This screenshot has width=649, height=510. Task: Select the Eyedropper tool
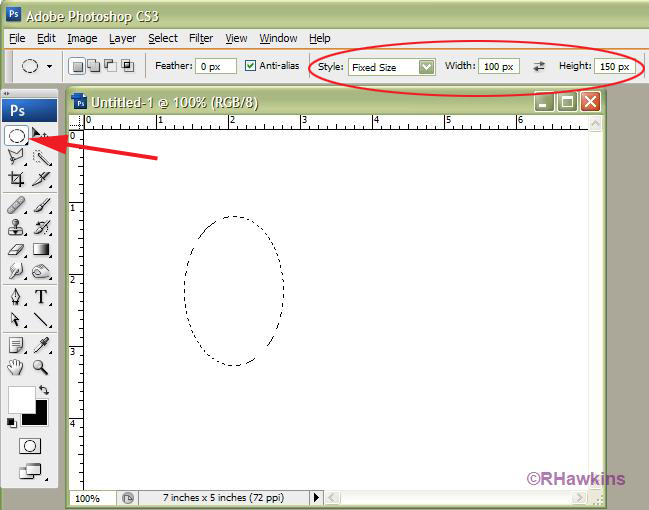[x=42, y=345]
